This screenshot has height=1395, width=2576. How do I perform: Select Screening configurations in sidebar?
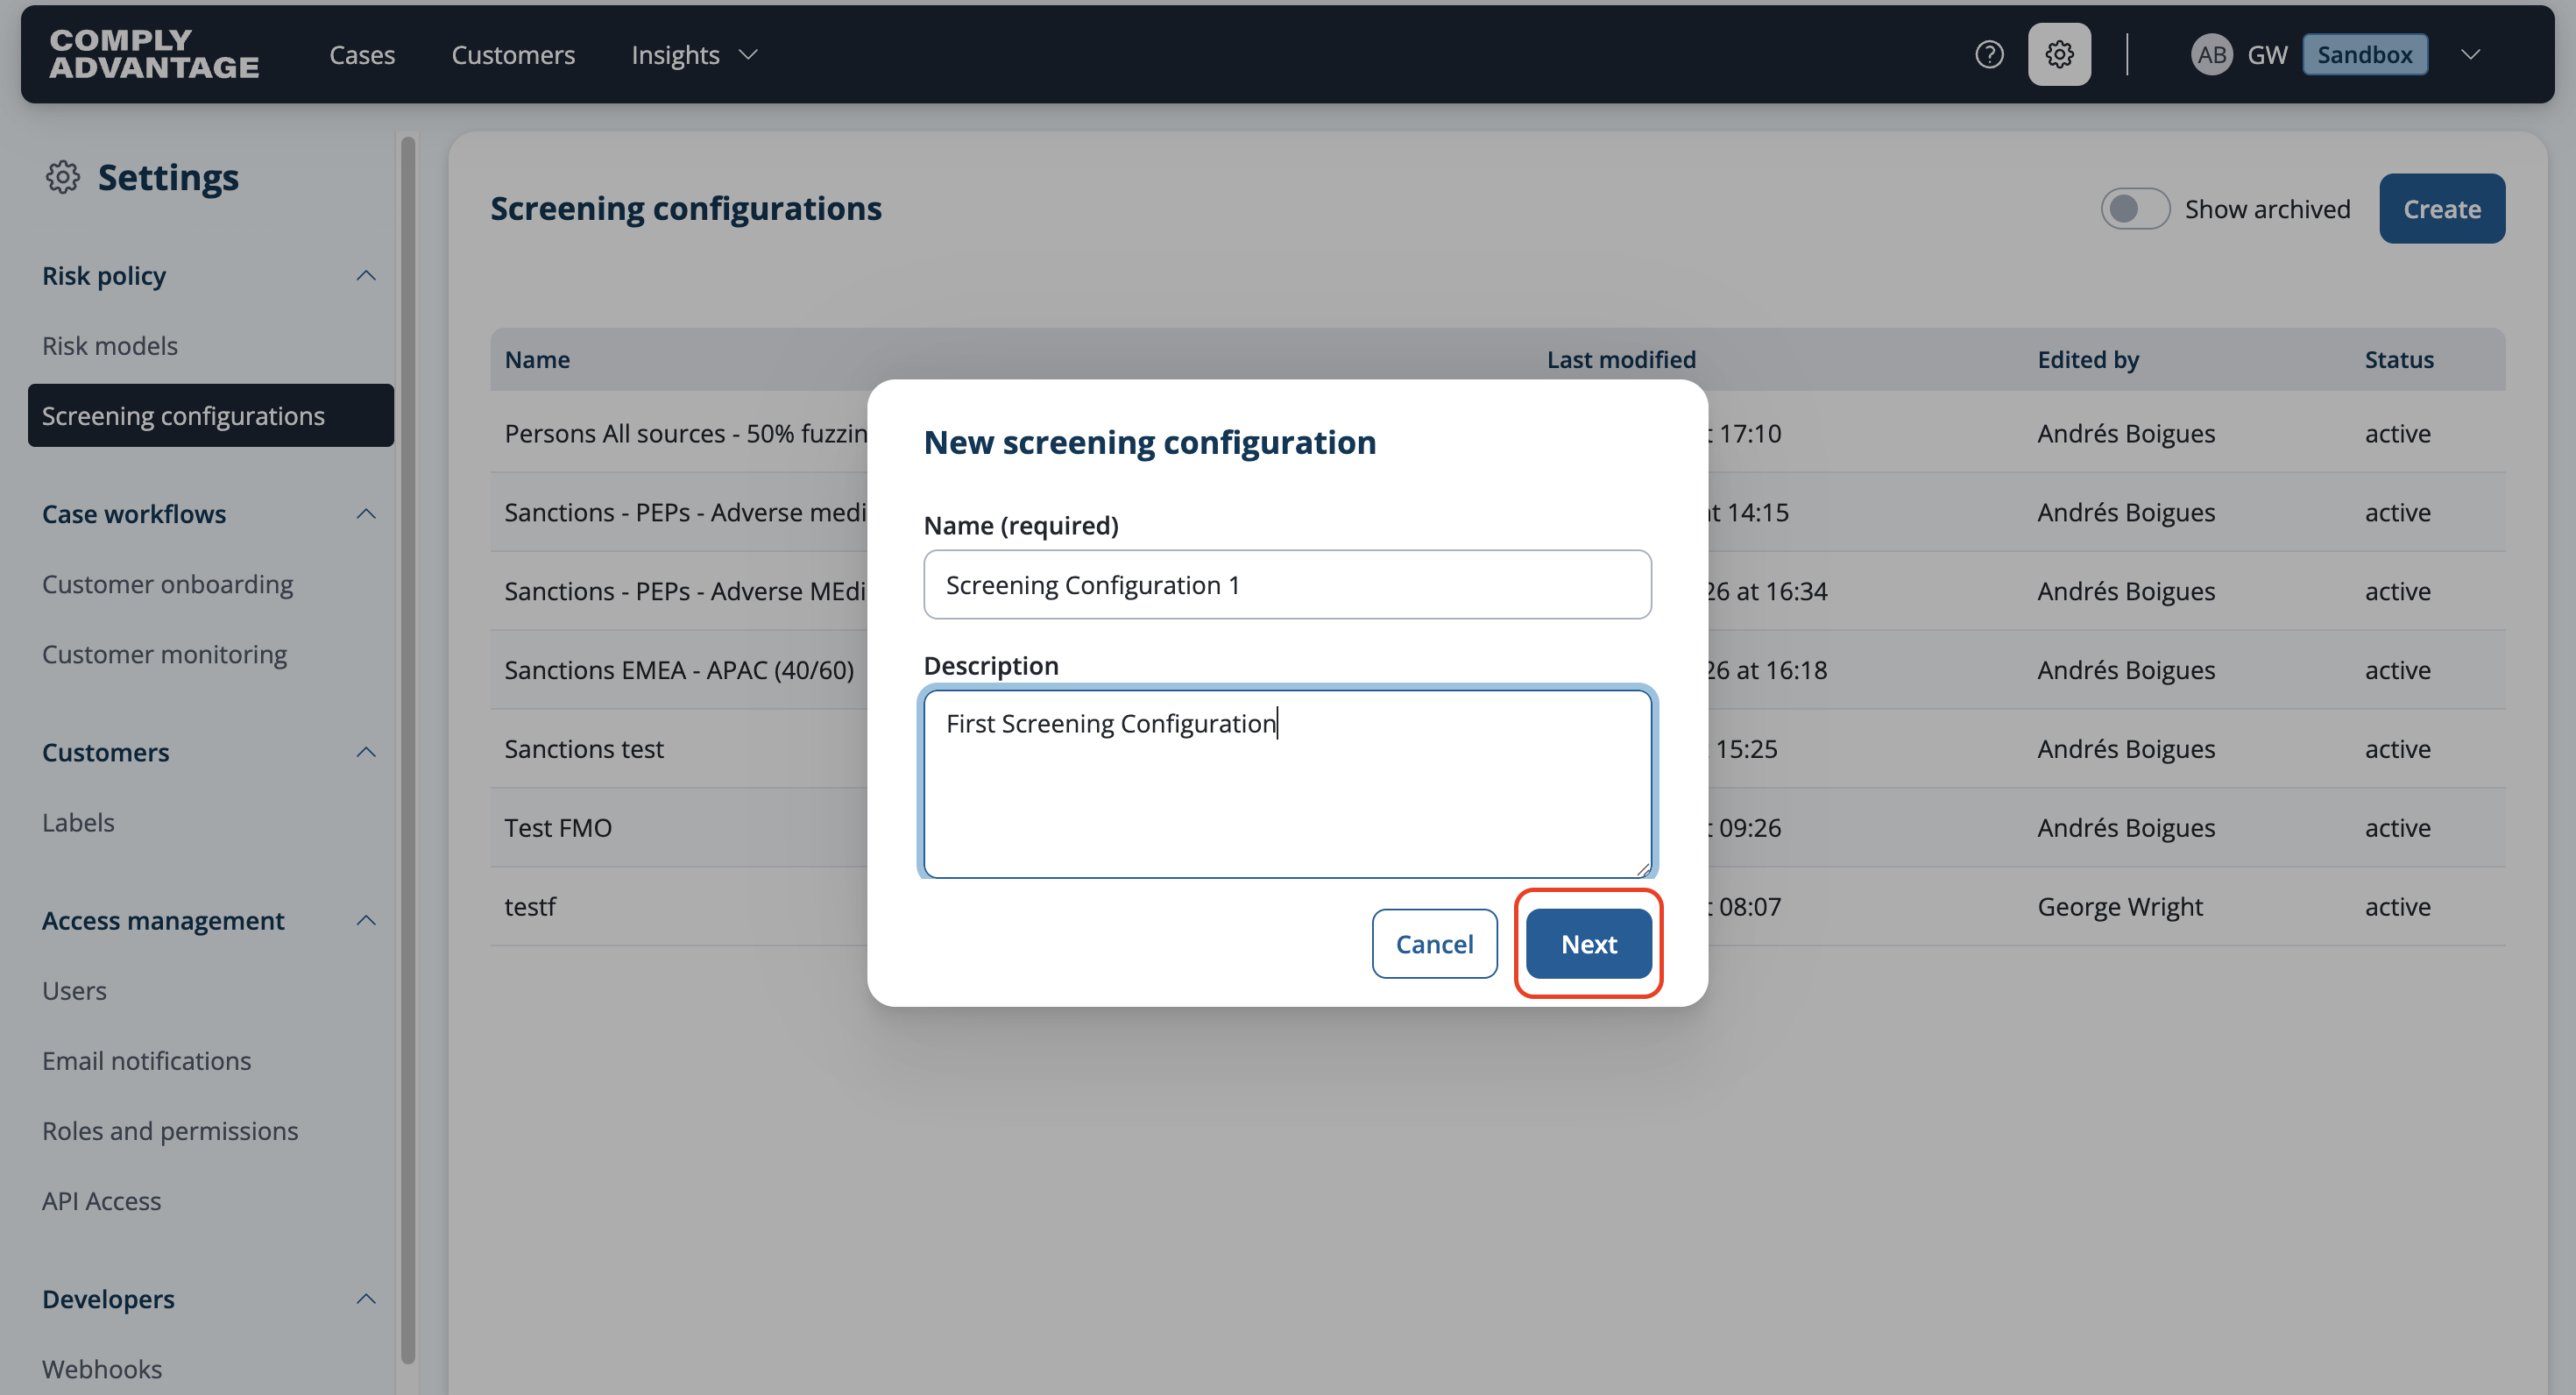[x=211, y=415]
